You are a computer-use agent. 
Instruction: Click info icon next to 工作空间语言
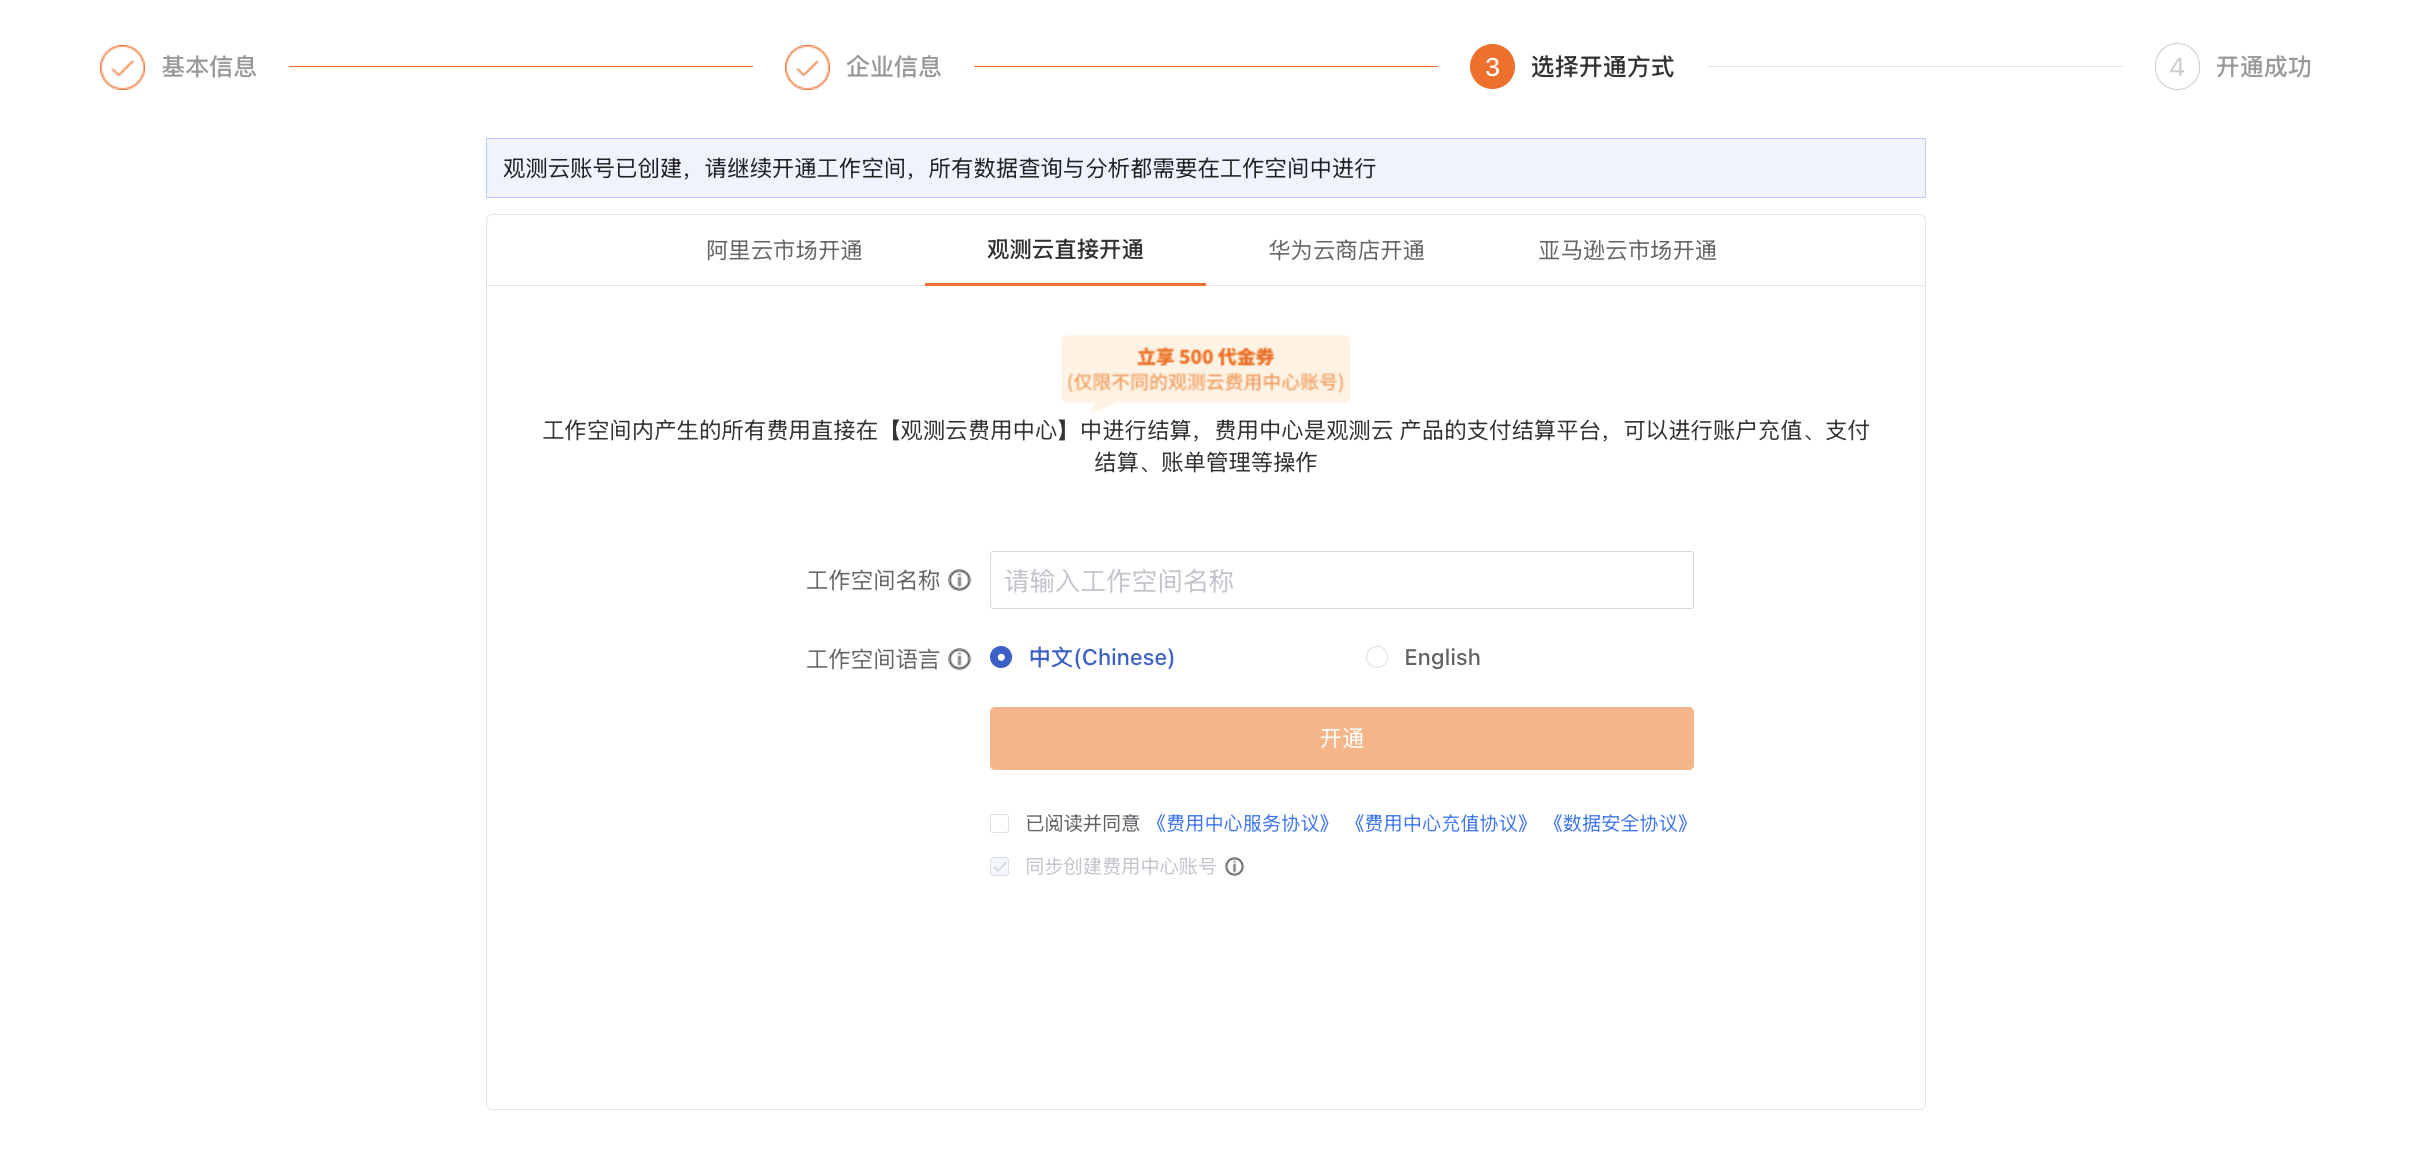pos(960,659)
